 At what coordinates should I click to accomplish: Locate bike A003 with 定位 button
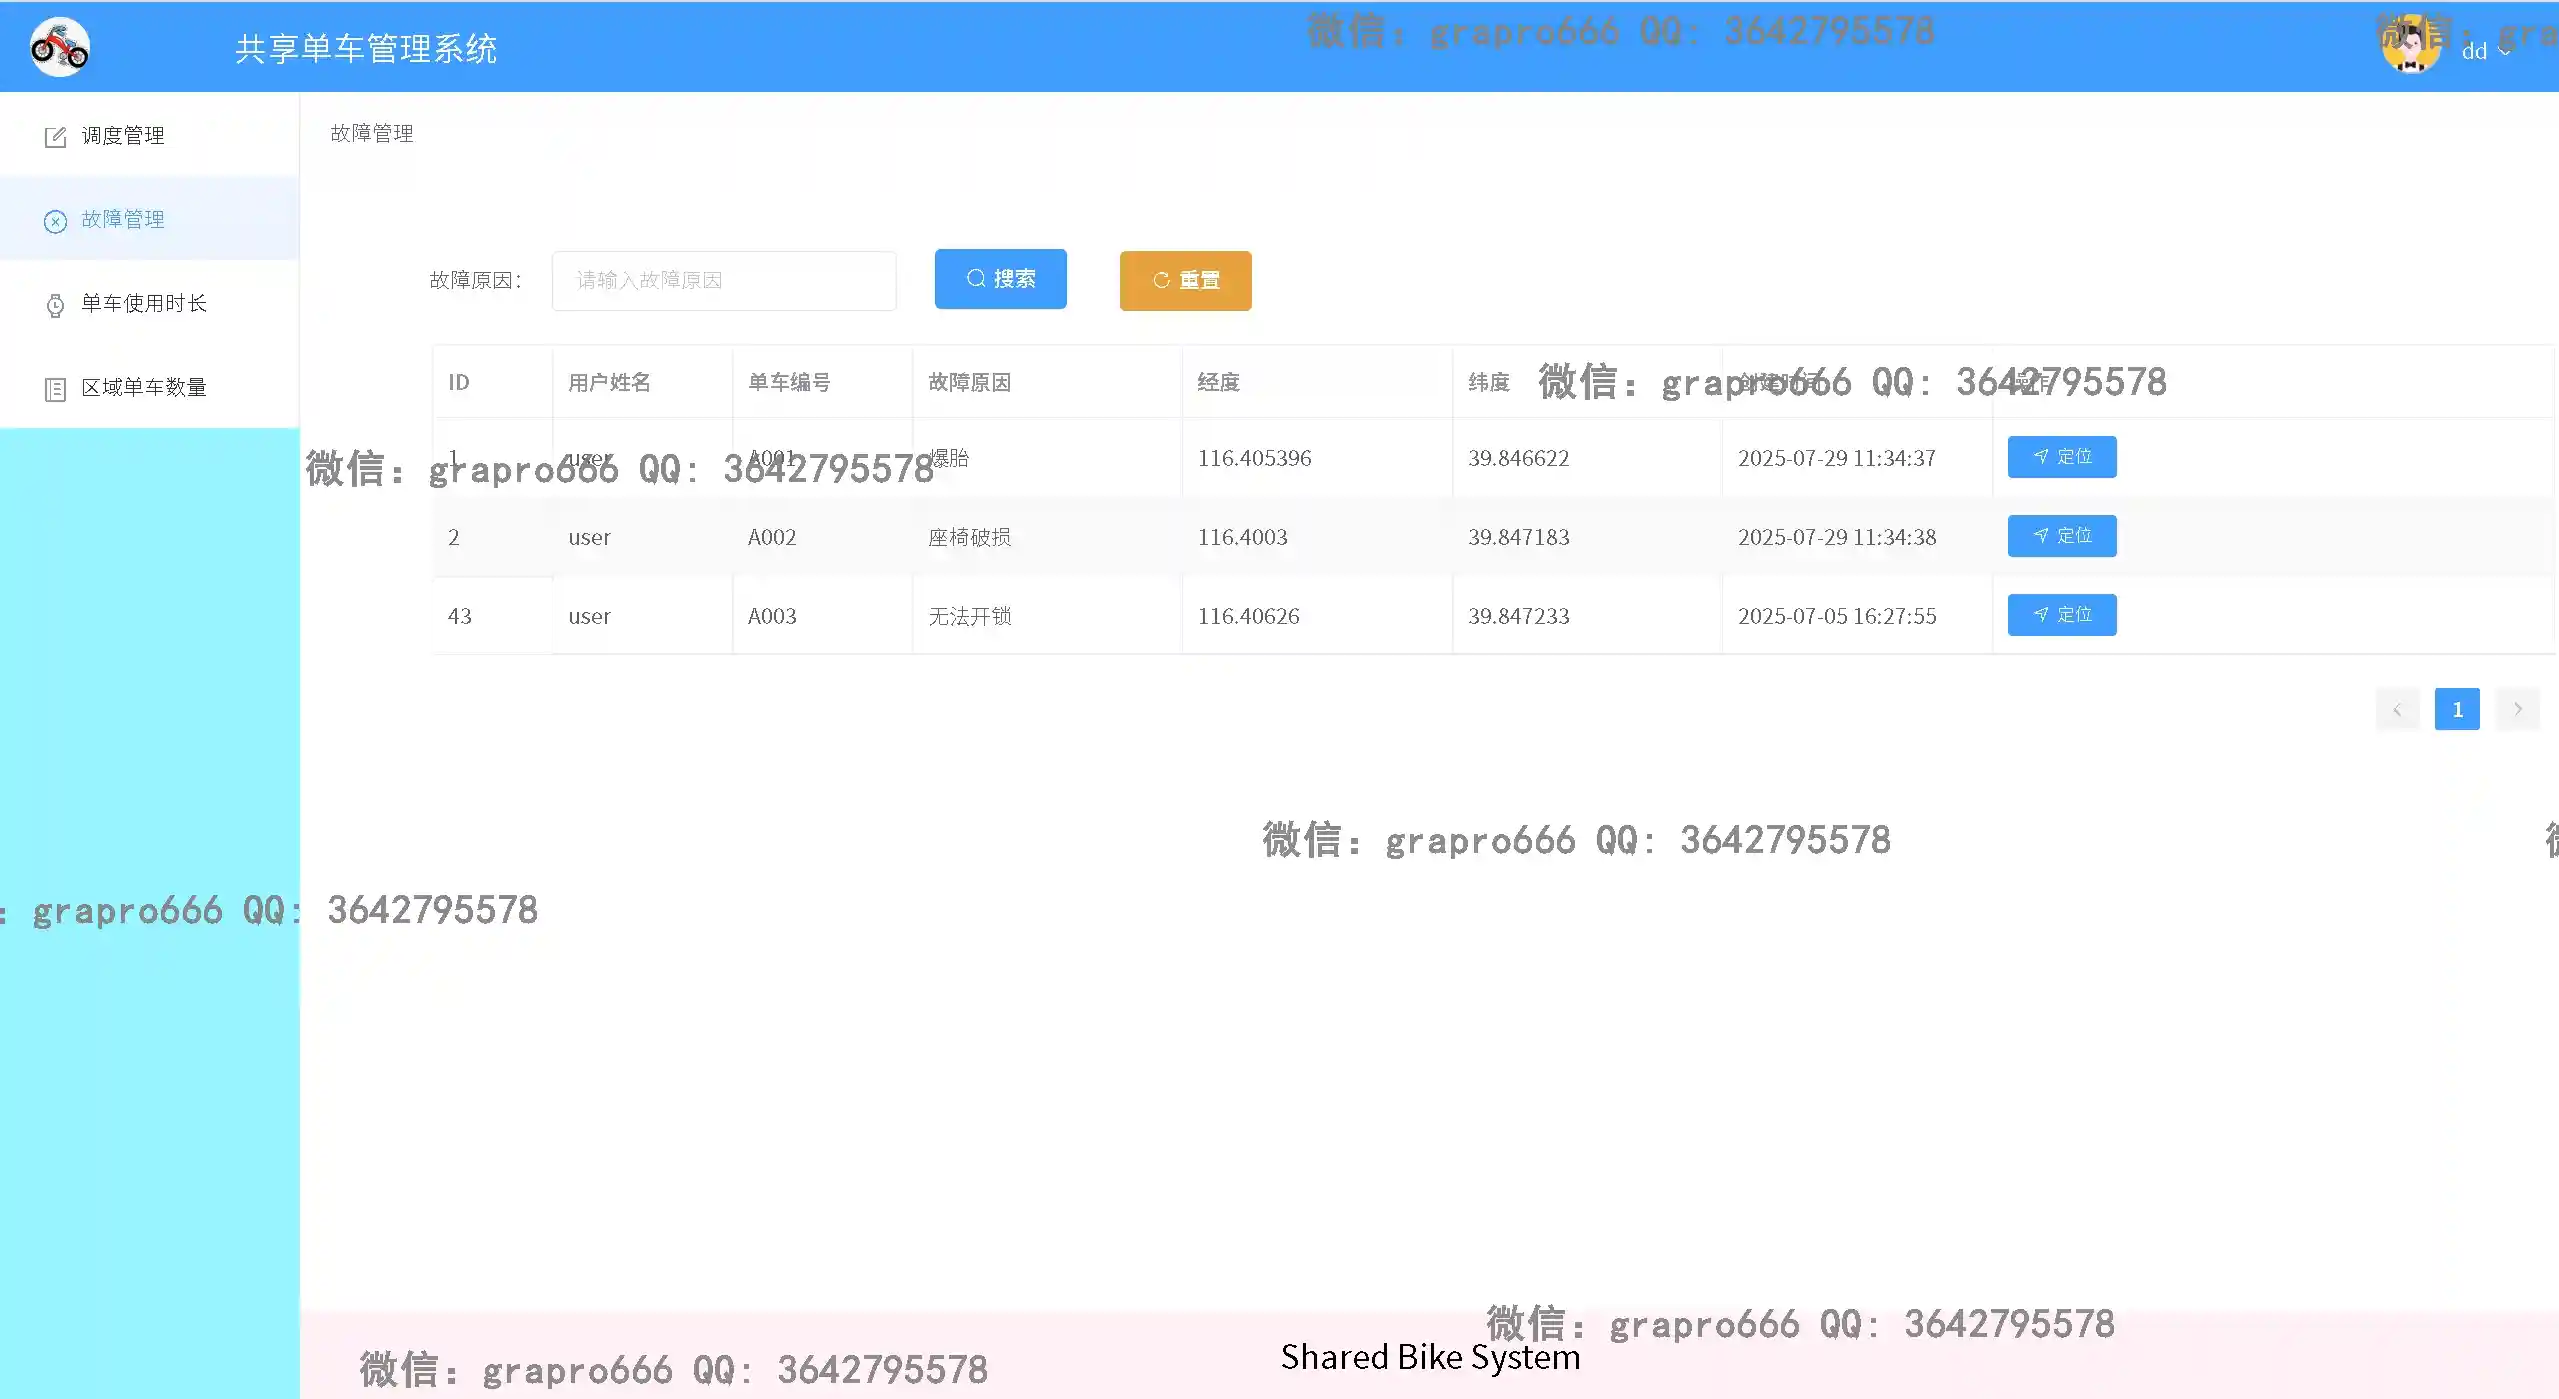(2061, 615)
